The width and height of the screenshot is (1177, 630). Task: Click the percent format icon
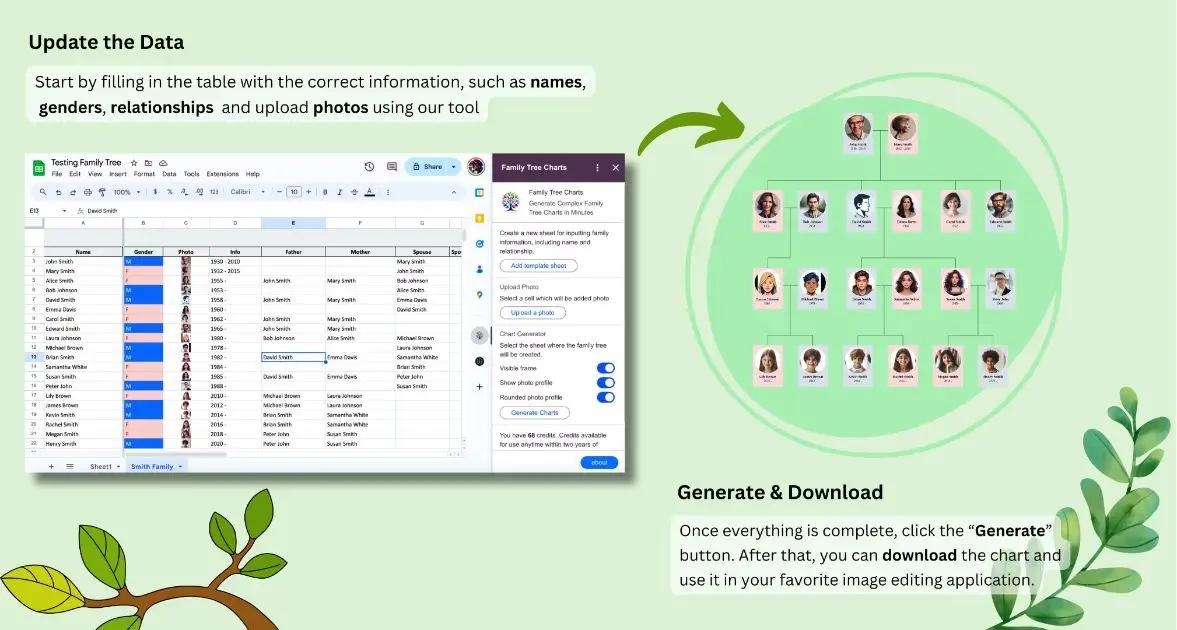pyautogui.click(x=170, y=191)
